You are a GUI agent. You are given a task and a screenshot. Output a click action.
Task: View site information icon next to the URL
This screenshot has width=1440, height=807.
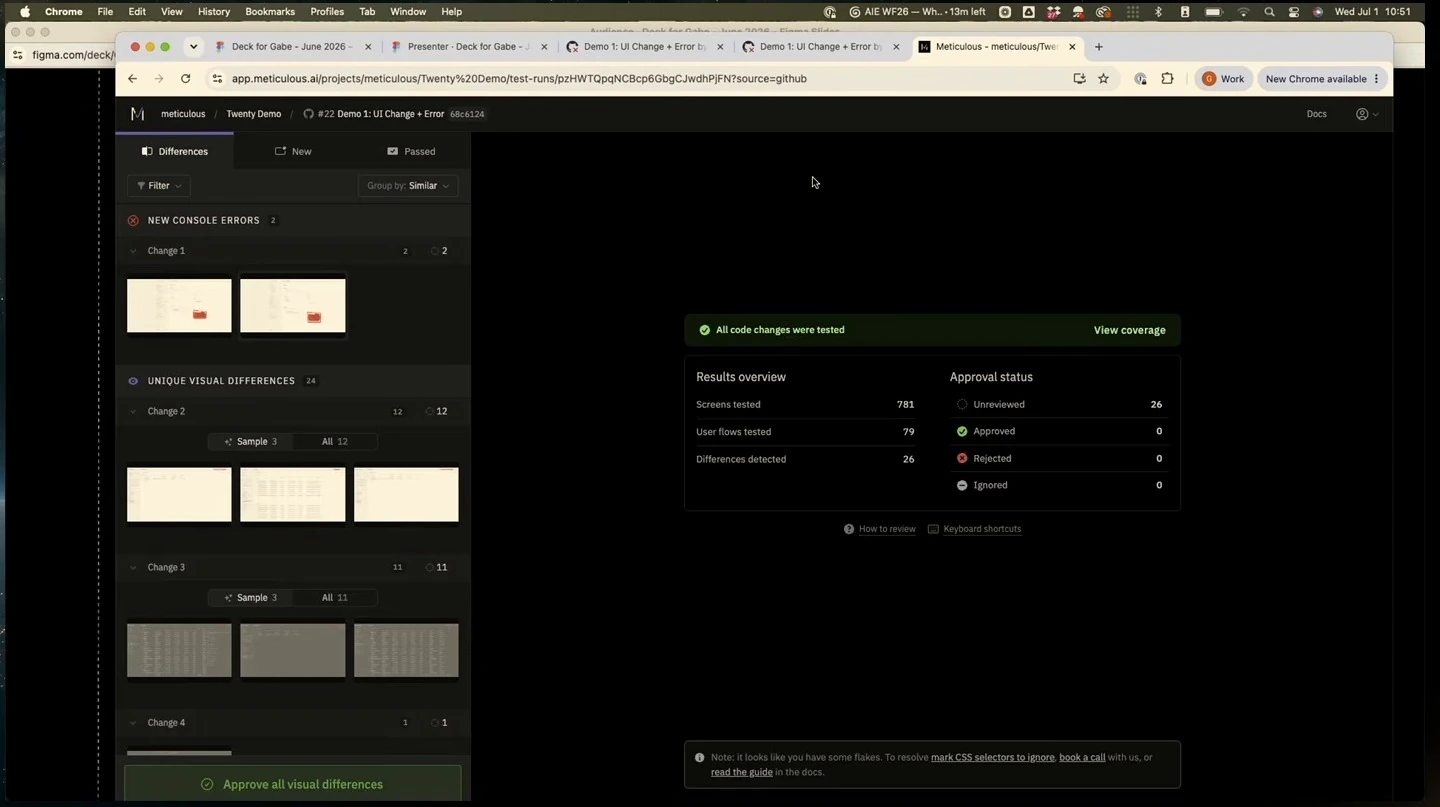217,79
